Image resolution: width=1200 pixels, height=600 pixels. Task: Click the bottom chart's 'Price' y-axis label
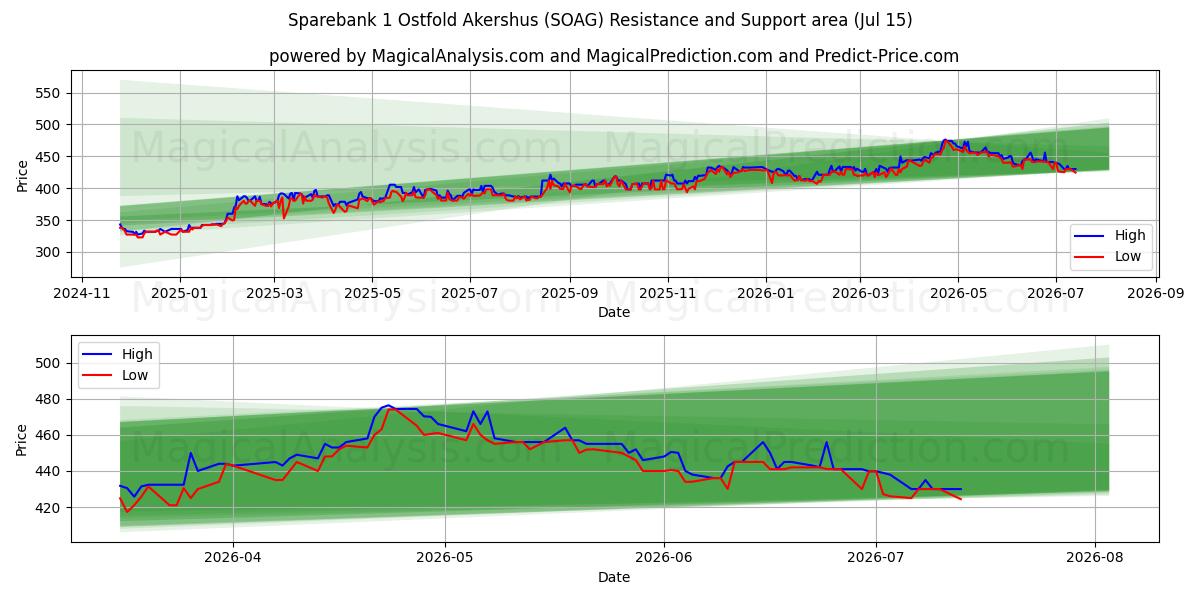click(23, 439)
